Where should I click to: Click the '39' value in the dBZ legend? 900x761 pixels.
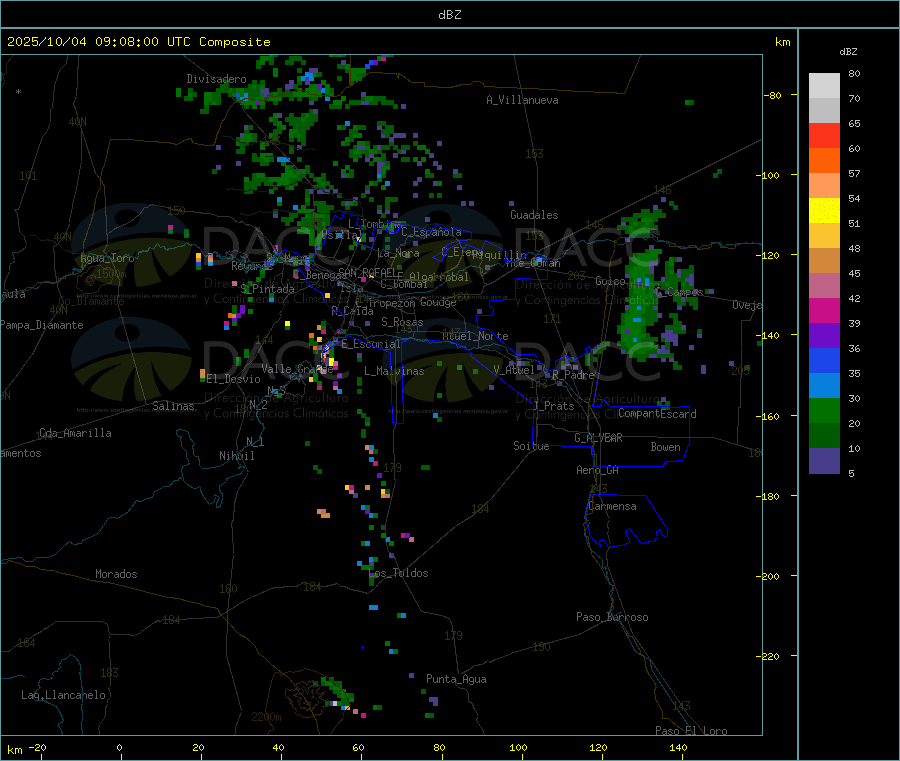coord(854,323)
